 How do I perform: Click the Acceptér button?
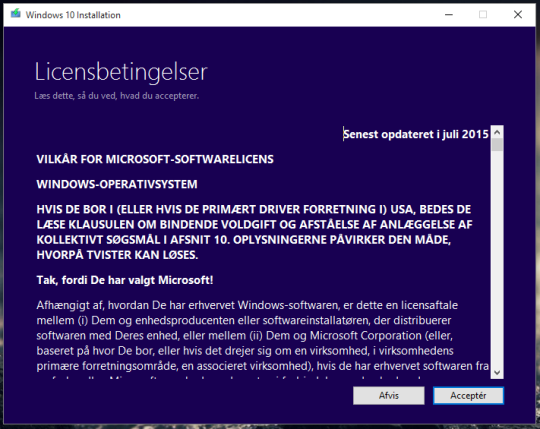(468, 396)
